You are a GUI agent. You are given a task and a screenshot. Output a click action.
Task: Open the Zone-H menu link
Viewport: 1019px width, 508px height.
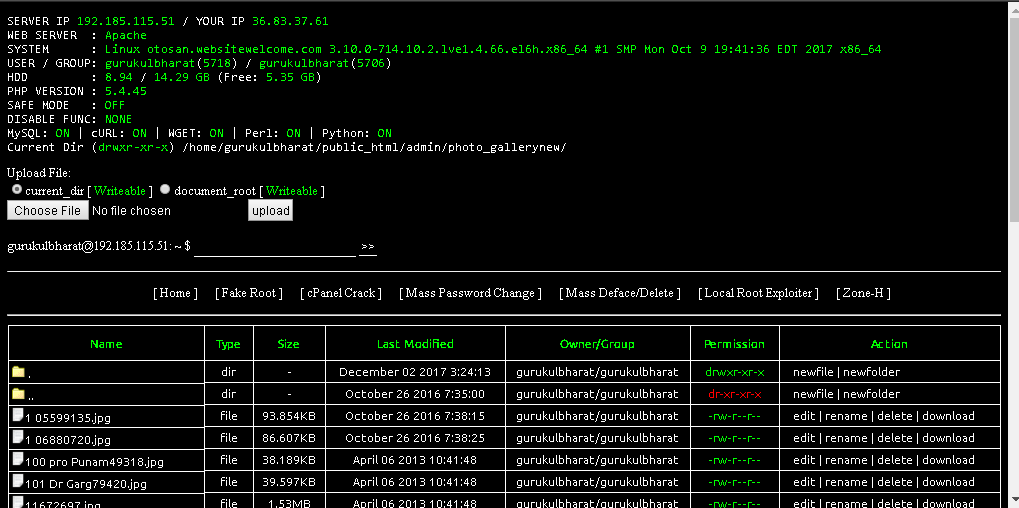(863, 293)
